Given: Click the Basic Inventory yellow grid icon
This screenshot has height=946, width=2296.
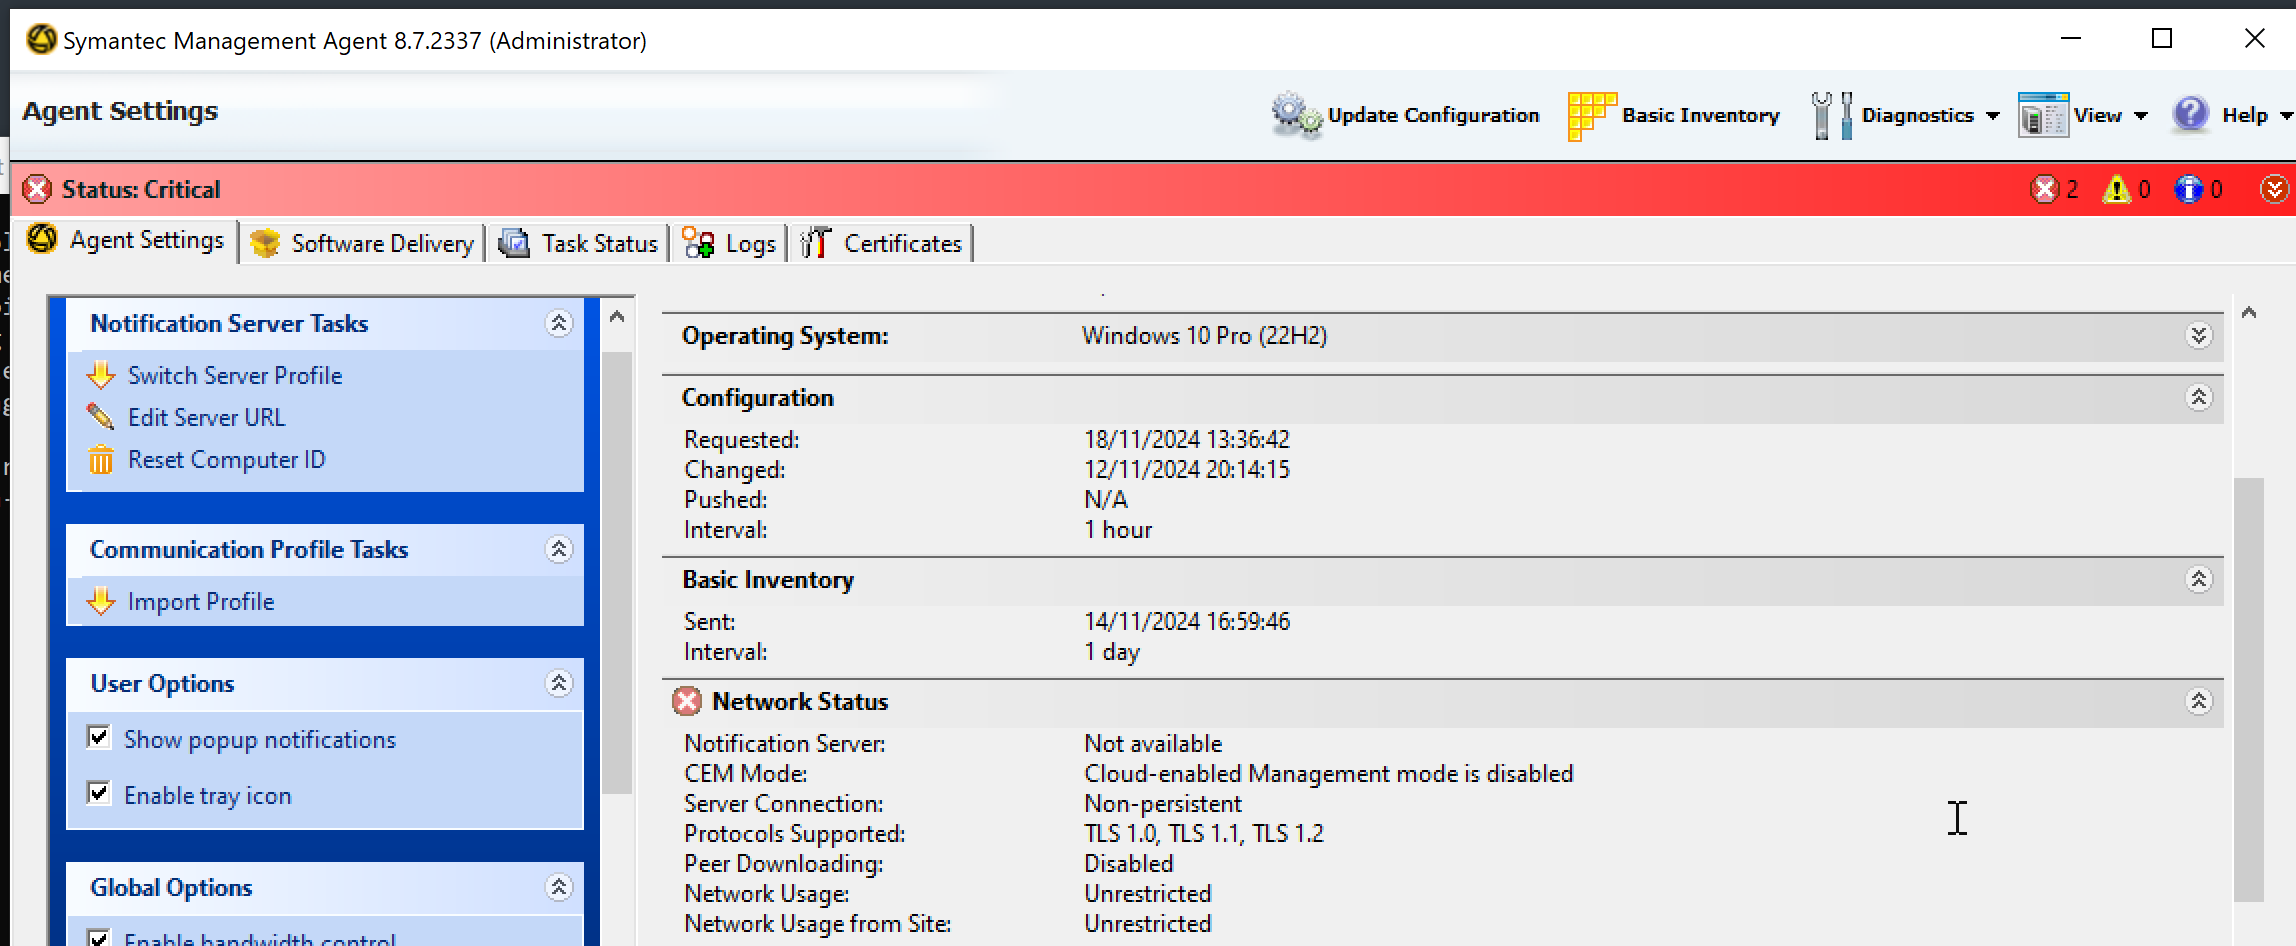Looking at the screenshot, I should click(x=1592, y=116).
